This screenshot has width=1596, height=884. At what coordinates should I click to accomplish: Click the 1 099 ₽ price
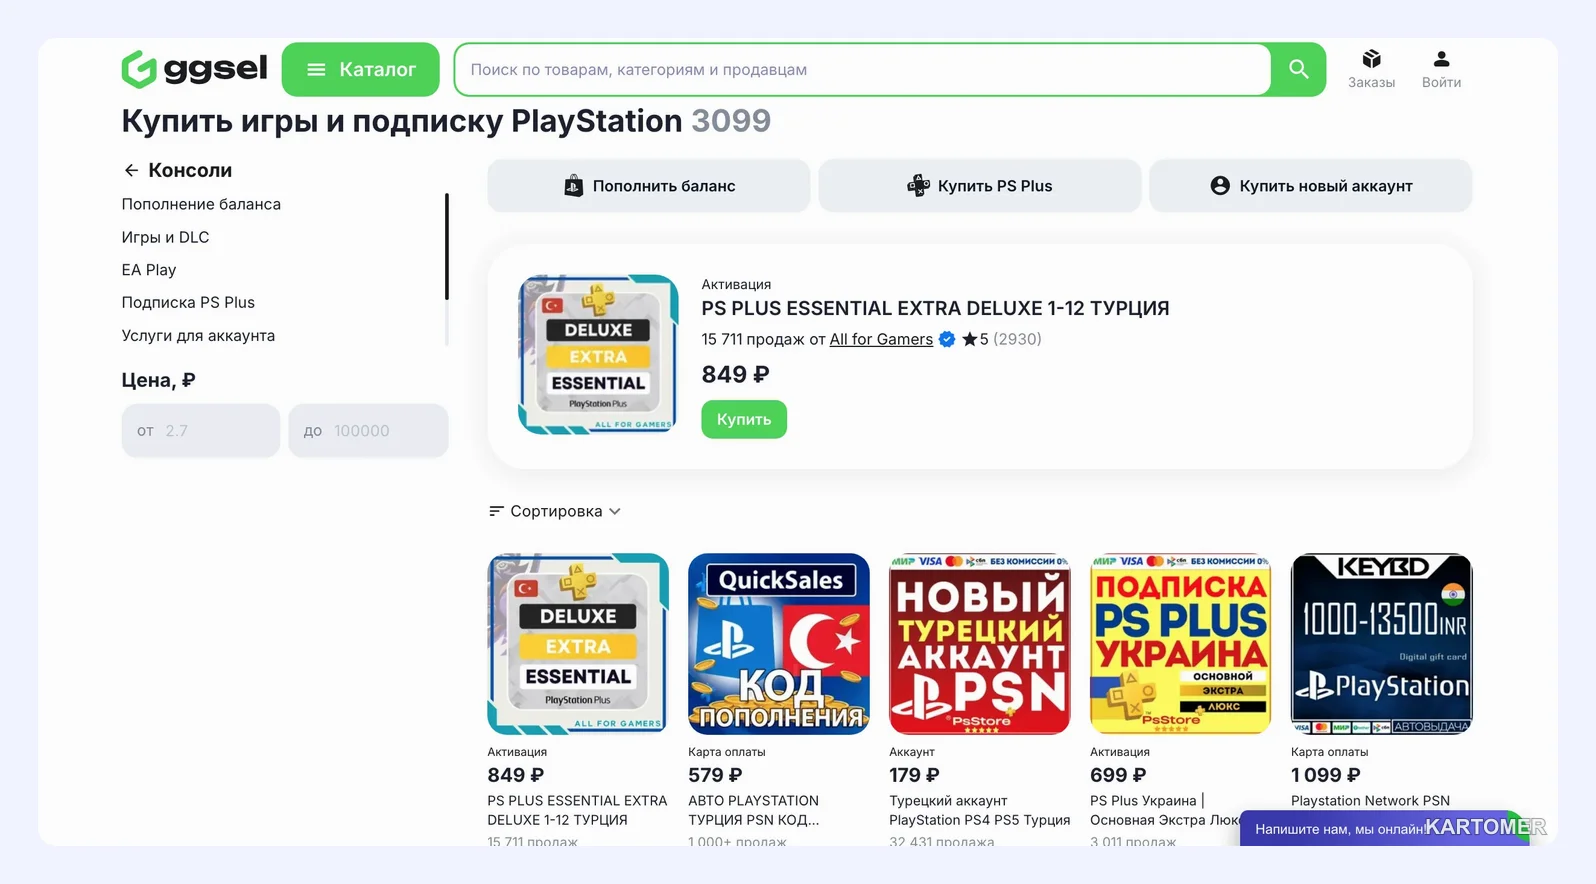[1326, 775]
